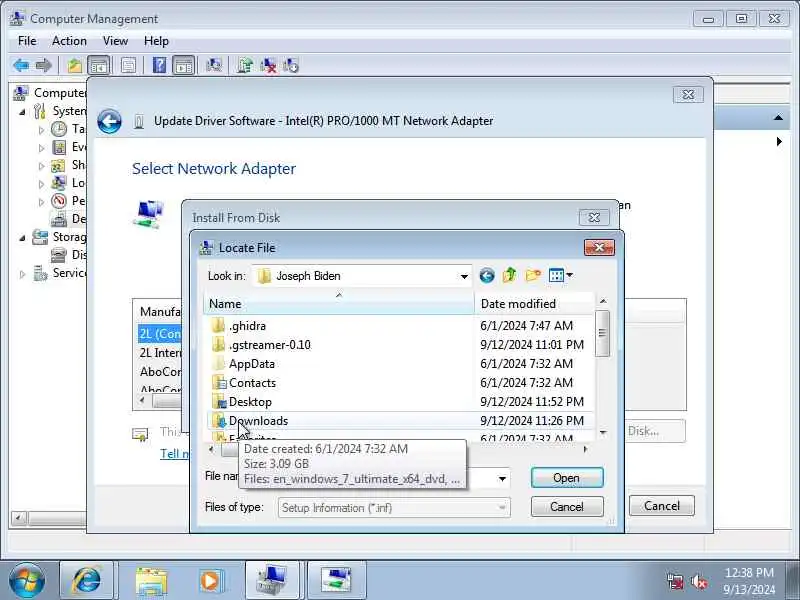The image size is (800, 600).
Task: Toggle the show/hide console tree icon
Action: click(98, 65)
